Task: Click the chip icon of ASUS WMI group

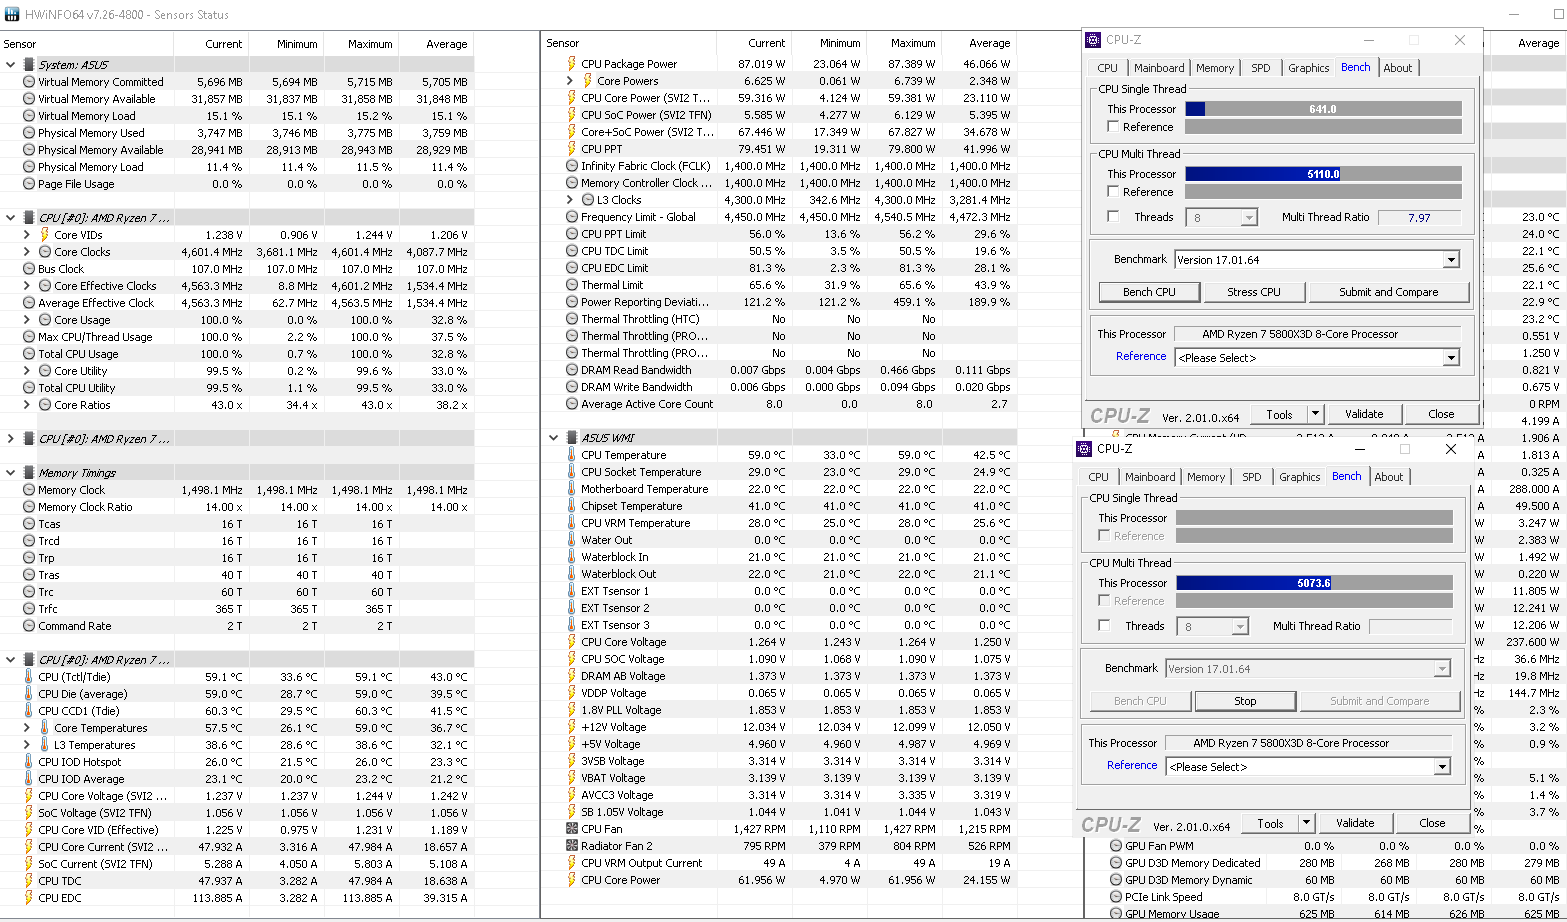Action: point(572,438)
